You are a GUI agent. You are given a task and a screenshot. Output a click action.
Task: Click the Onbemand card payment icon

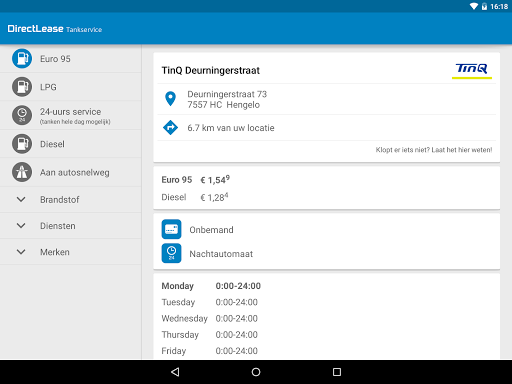[x=171, y=229]
